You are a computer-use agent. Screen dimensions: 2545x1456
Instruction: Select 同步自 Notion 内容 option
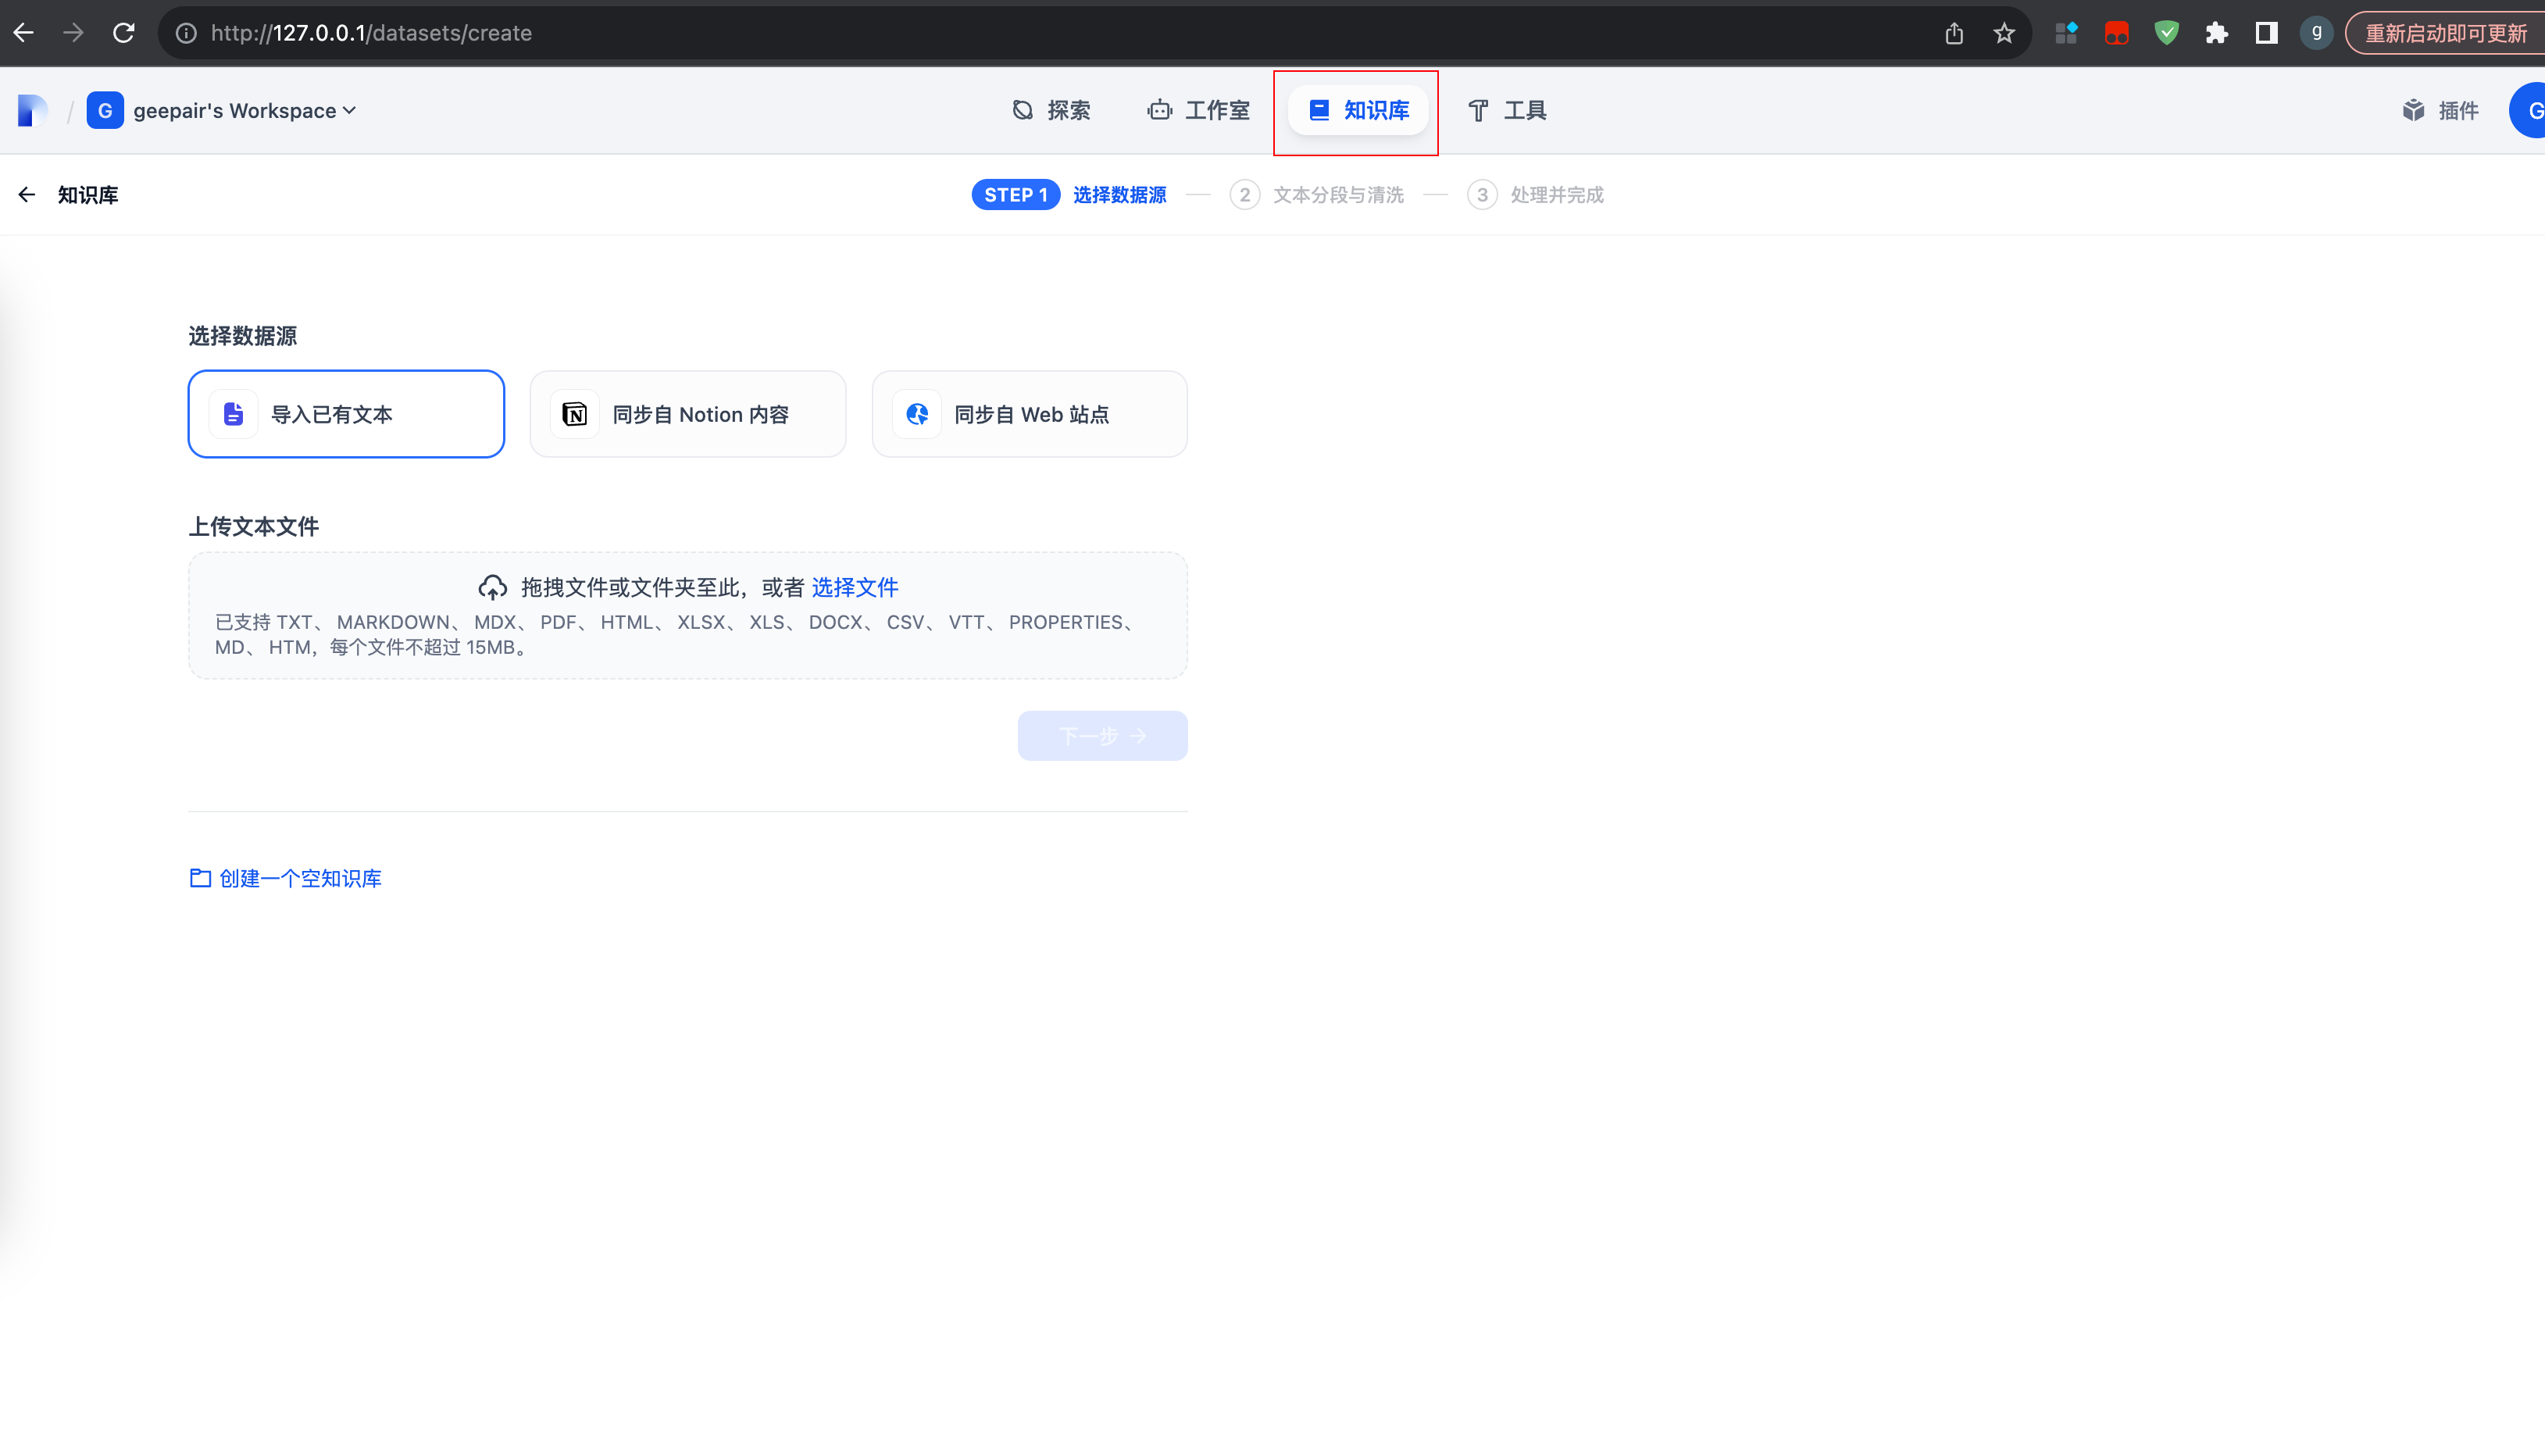pyautogui.click(x=688, y=414)
